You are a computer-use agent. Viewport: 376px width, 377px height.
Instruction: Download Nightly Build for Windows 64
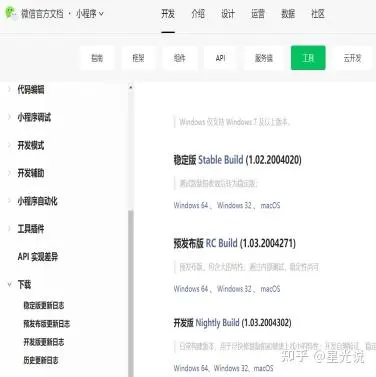pos(191,368)
